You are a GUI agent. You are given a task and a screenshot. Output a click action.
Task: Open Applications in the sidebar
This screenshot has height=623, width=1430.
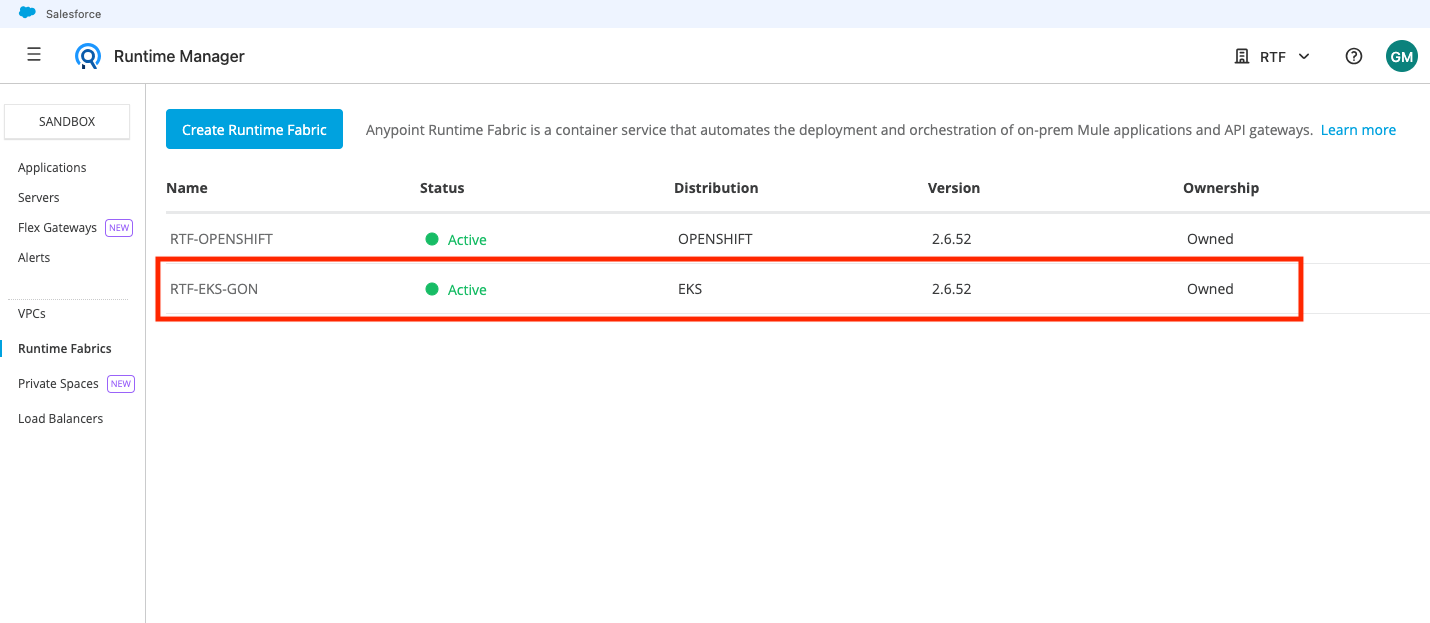point(52,167)
